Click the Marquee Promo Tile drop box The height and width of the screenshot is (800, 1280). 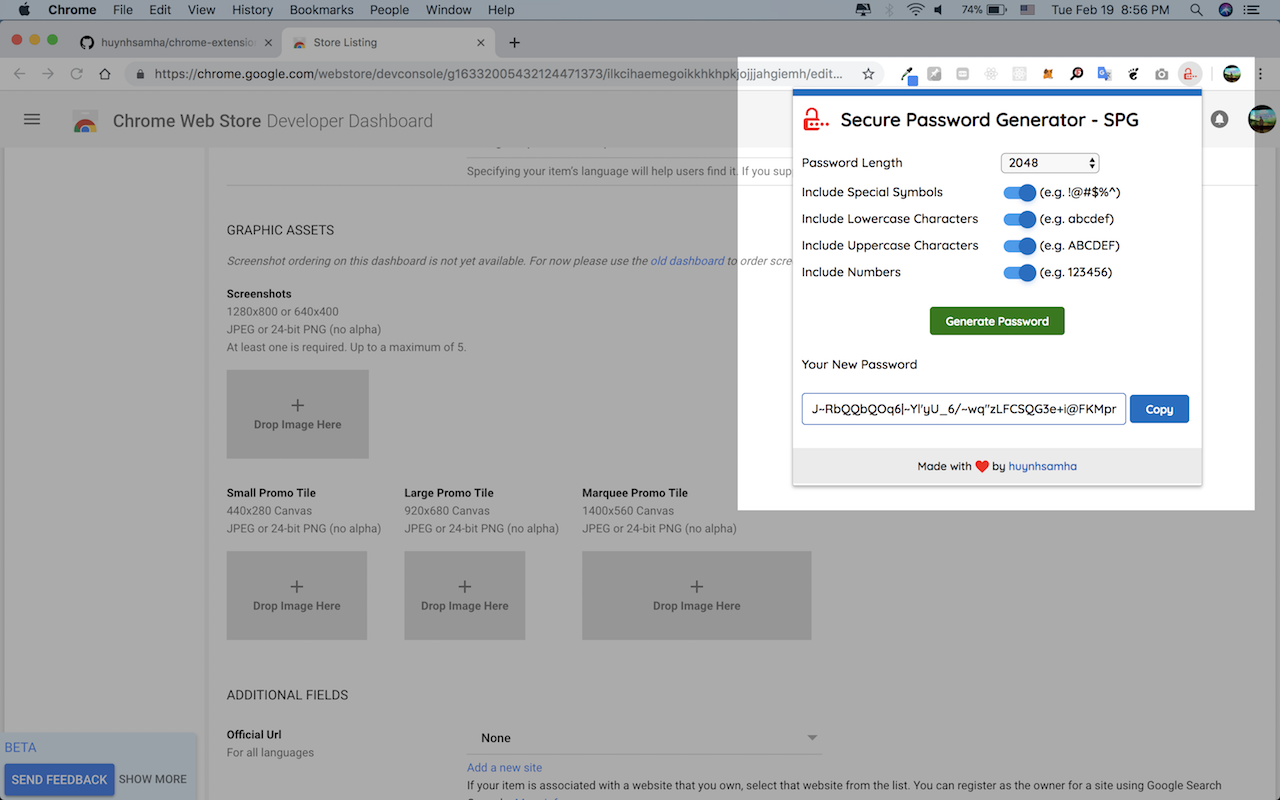pyautogui.click(x=697, y=596)
